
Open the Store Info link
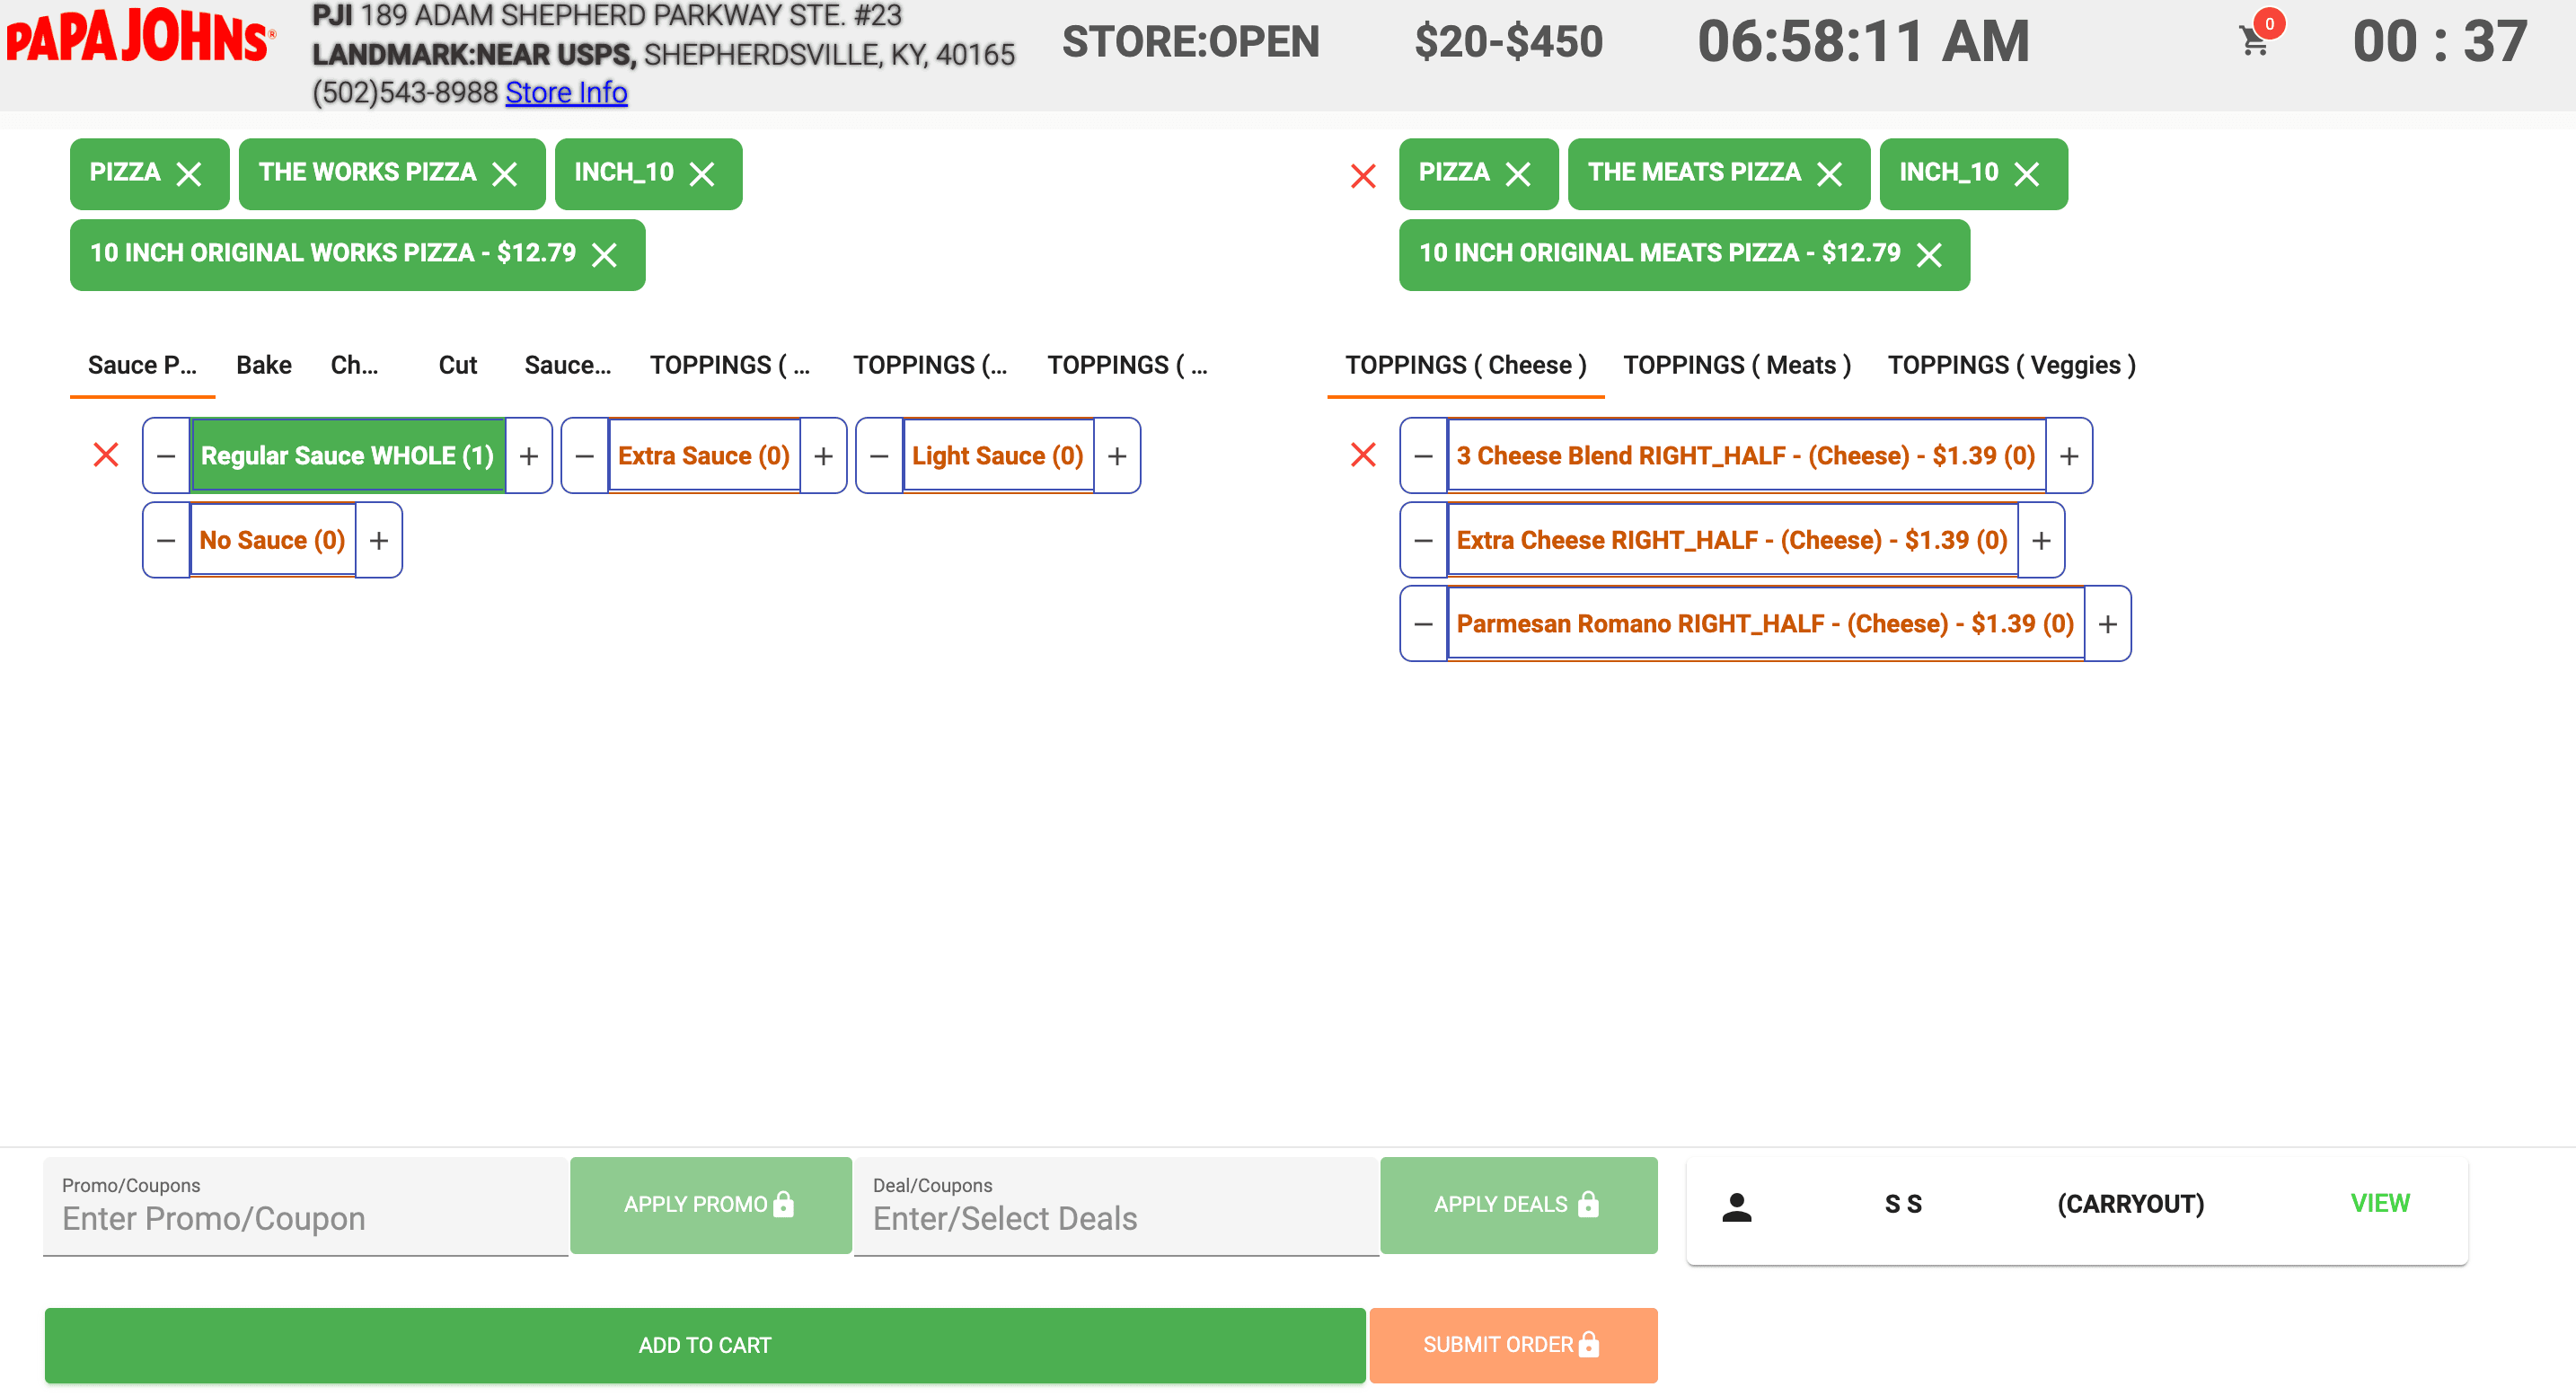click(x=566, y=92)
